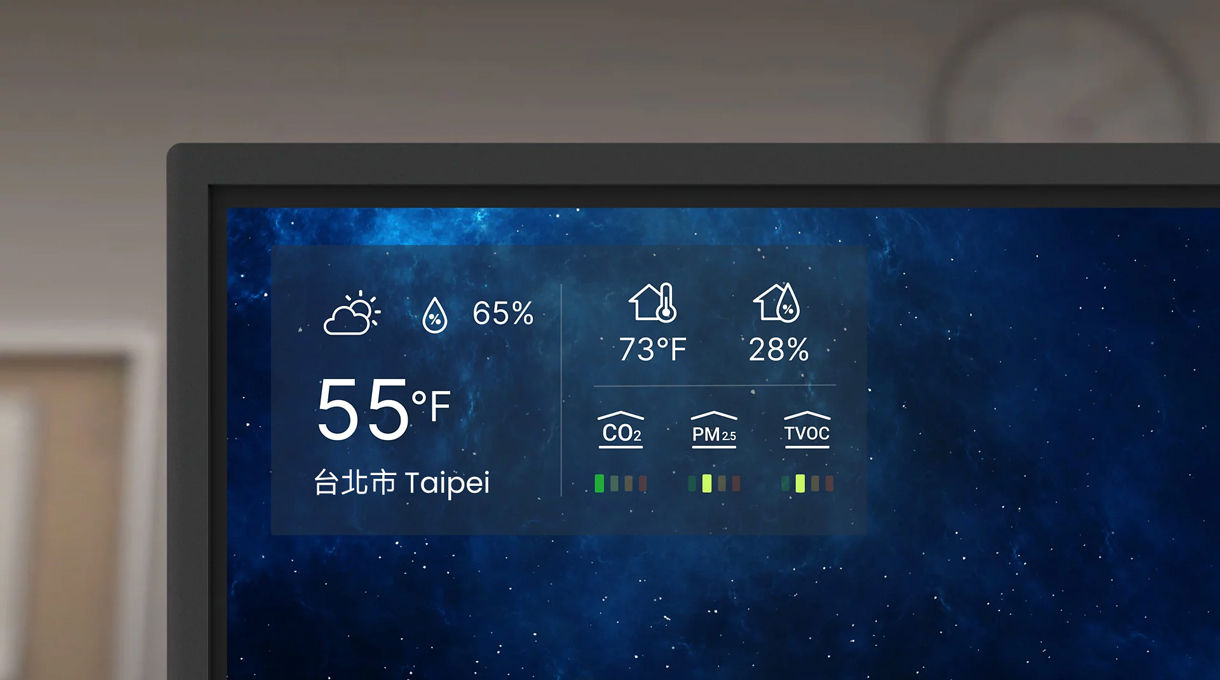Click the partly cloudy weather icon
This screenshot has height=680, width=1220.
click(352, 314)
